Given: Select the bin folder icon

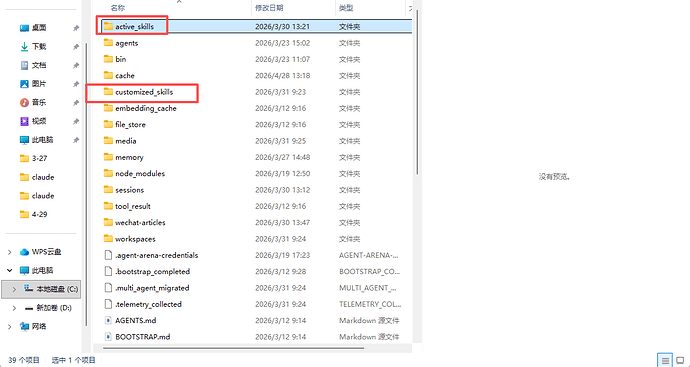Looking at the screenshot, I should pos(108,59).
